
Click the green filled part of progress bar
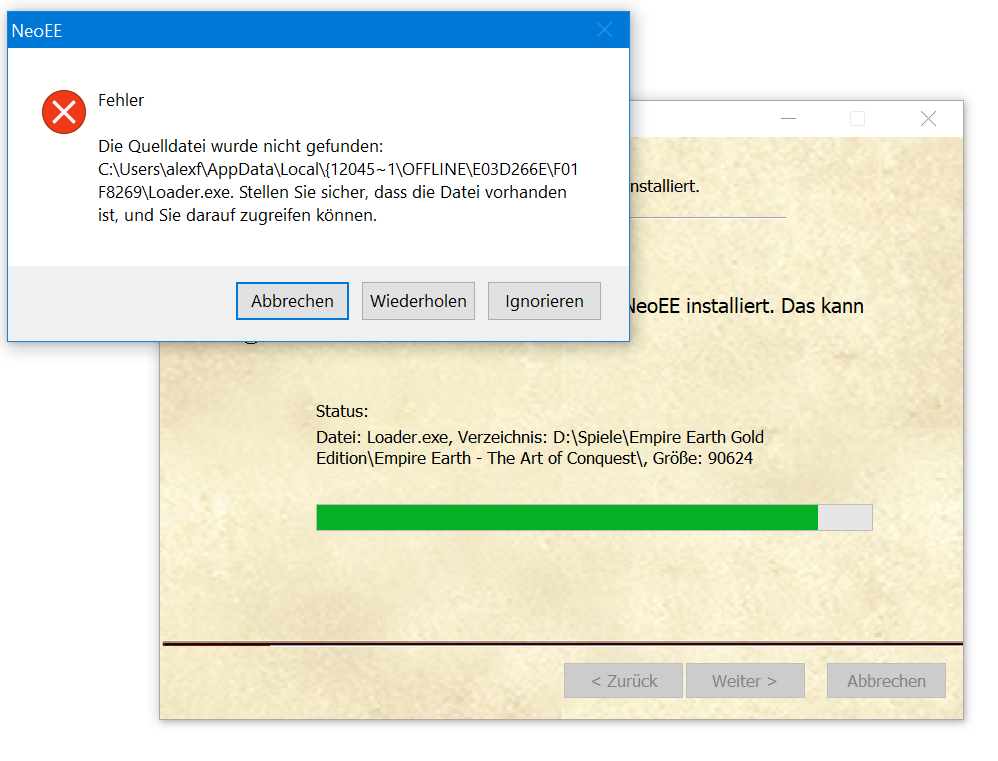tap(566, 517)
